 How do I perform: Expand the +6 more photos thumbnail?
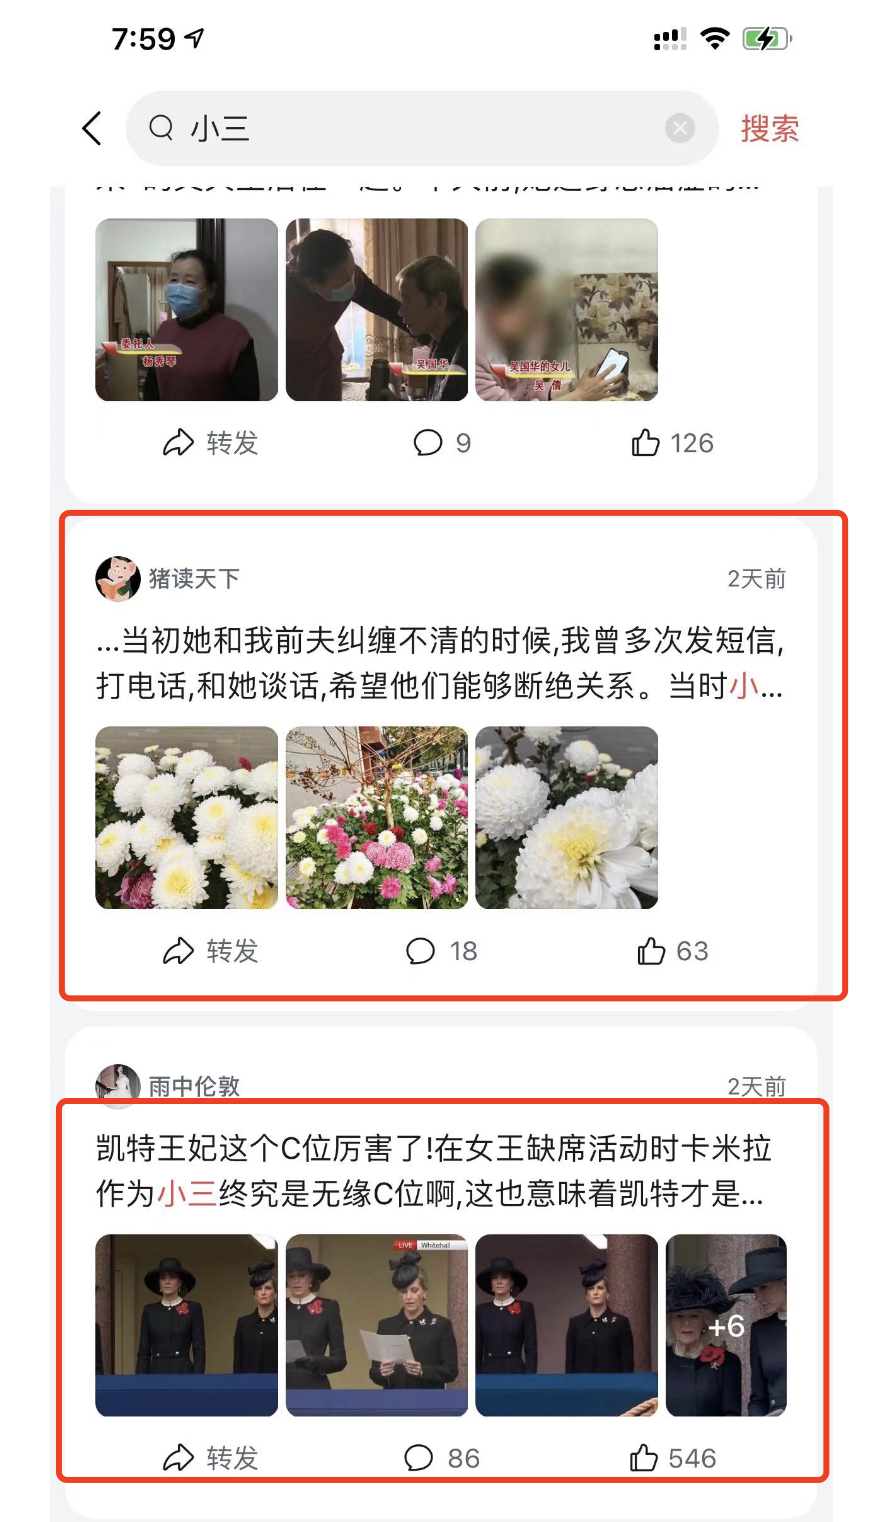point(727,1326)
